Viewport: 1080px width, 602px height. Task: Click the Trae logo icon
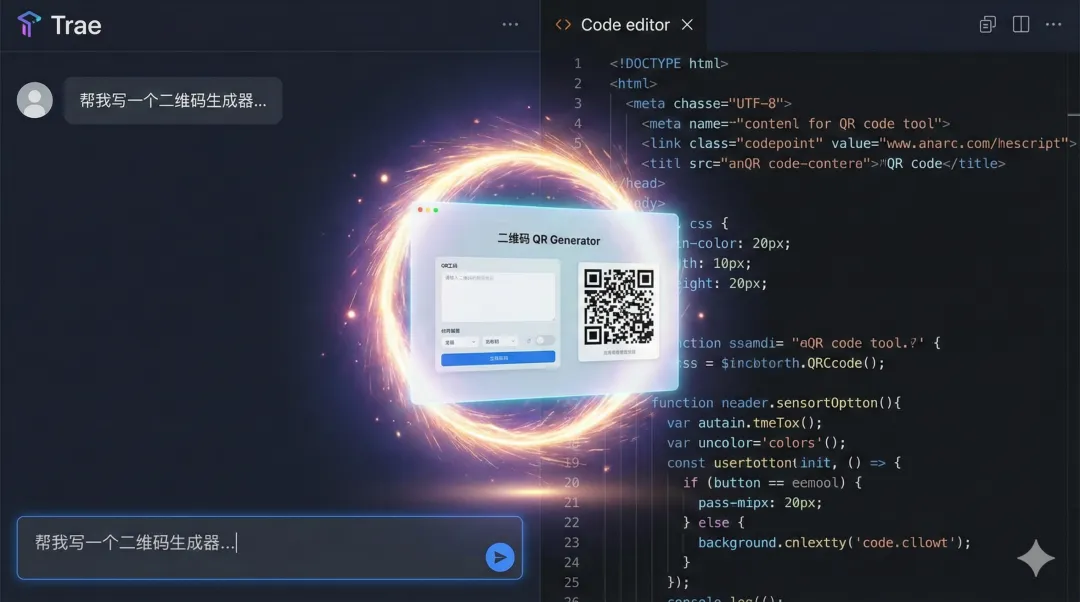(28, 24)
